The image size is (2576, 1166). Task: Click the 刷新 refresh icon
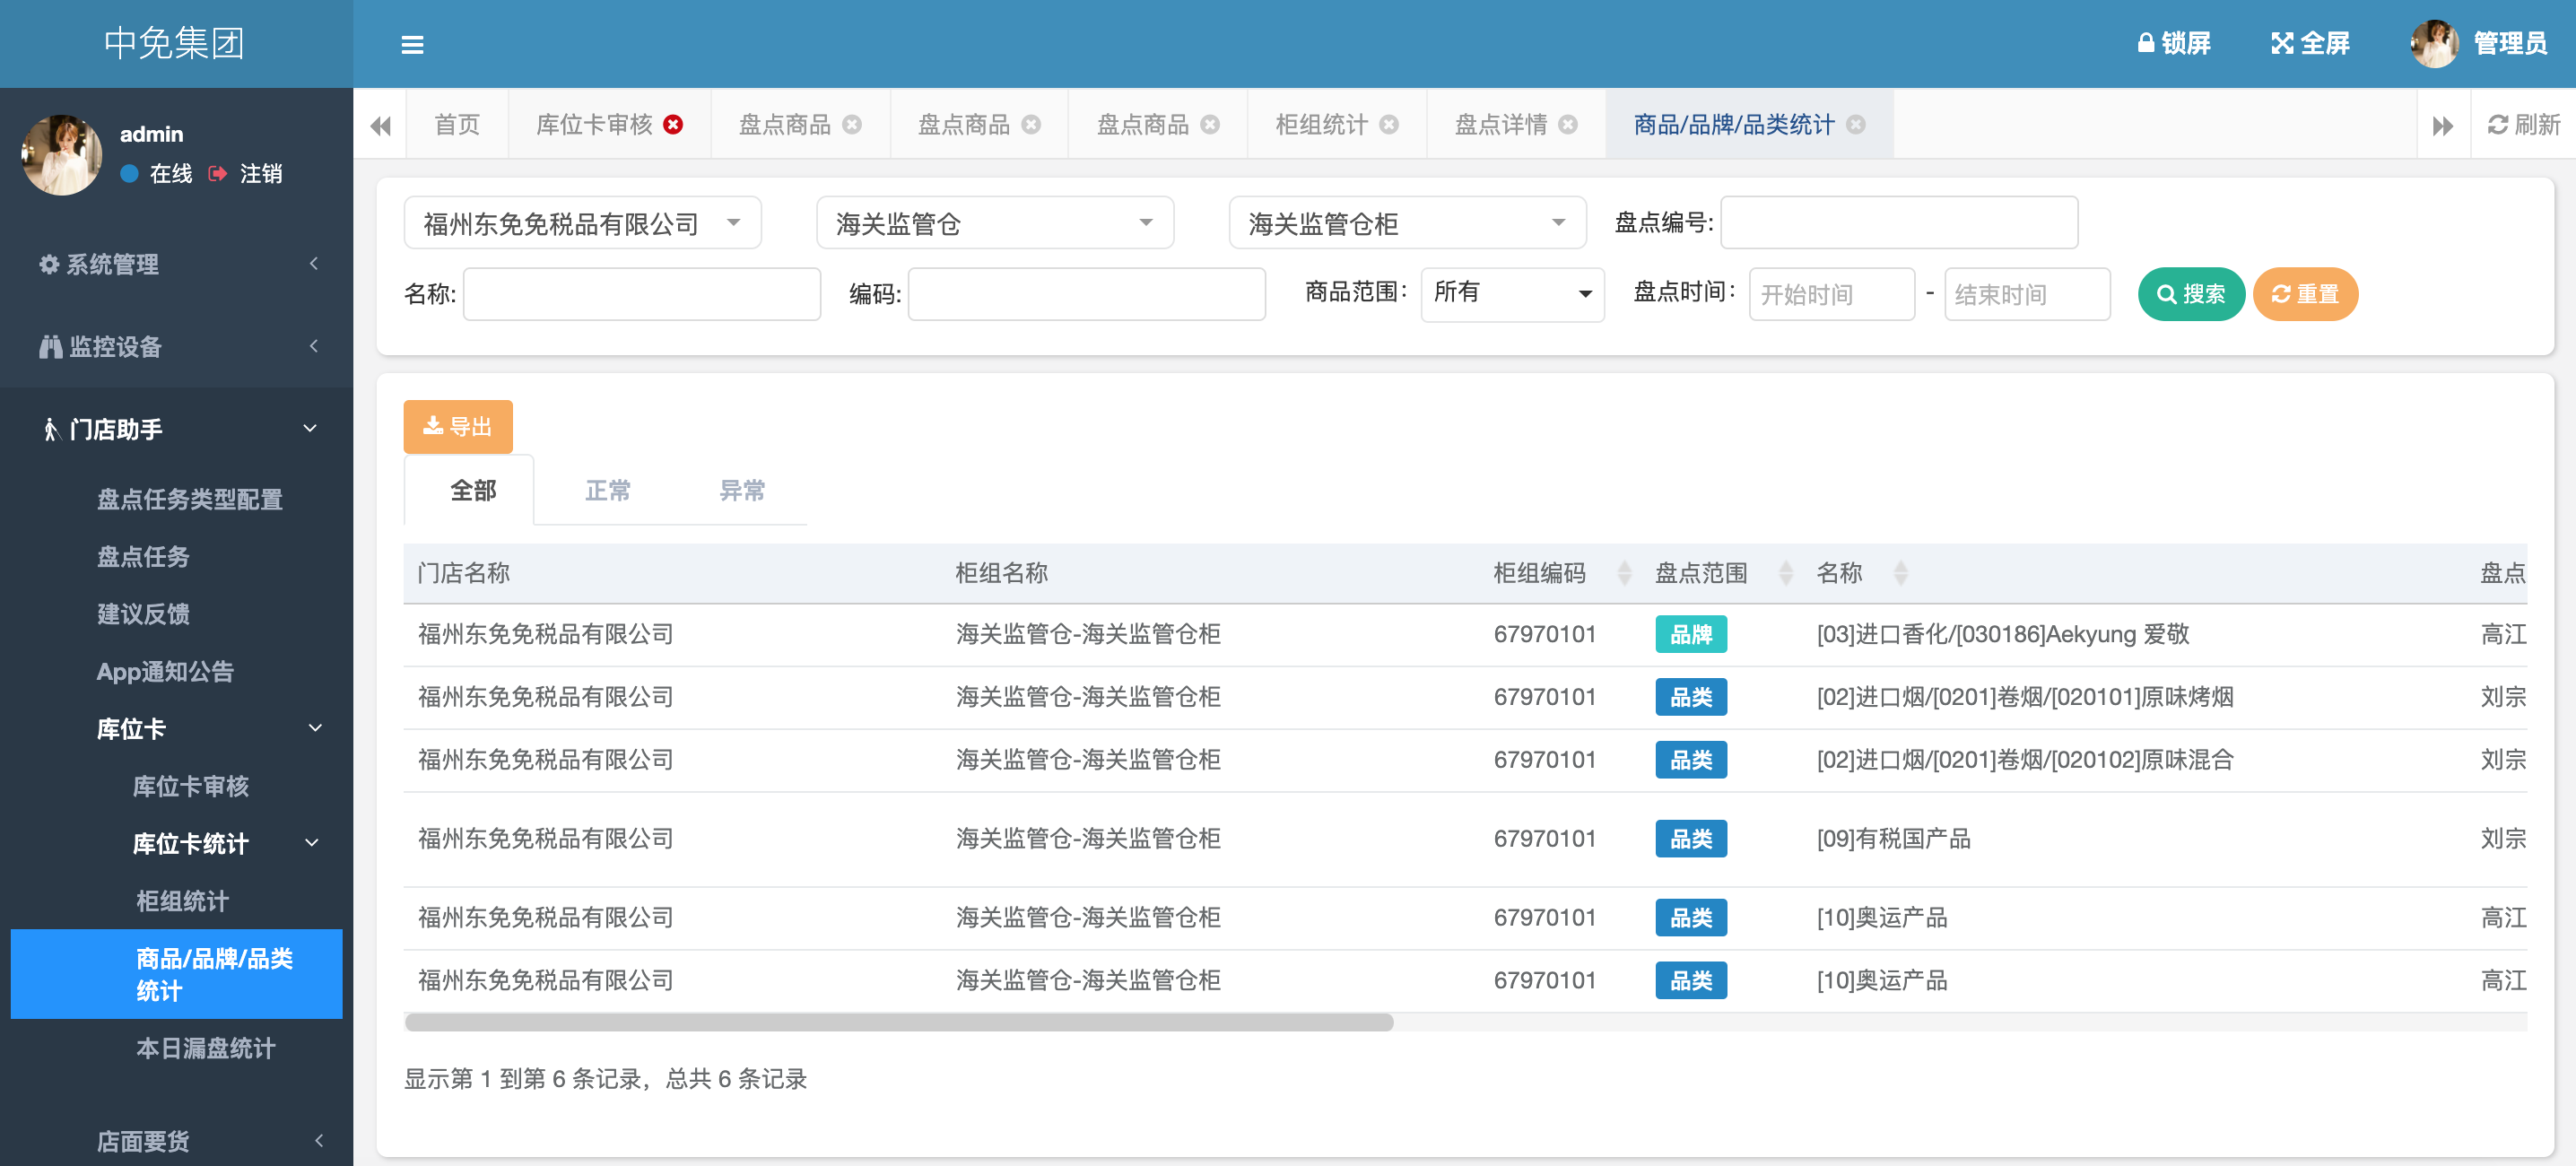coord(2497,124)
